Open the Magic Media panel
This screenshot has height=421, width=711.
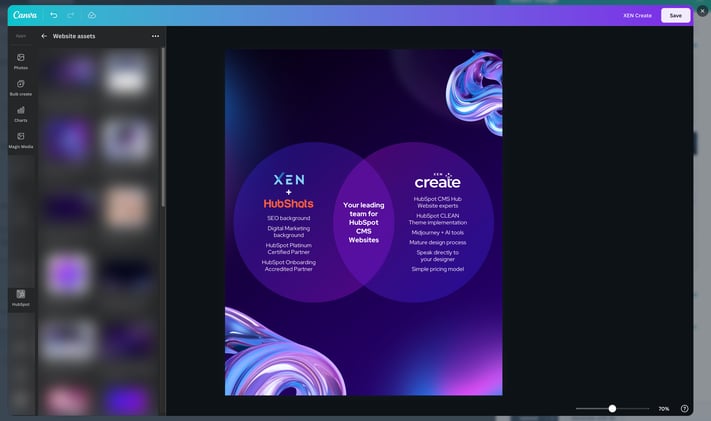click(21, 140)
